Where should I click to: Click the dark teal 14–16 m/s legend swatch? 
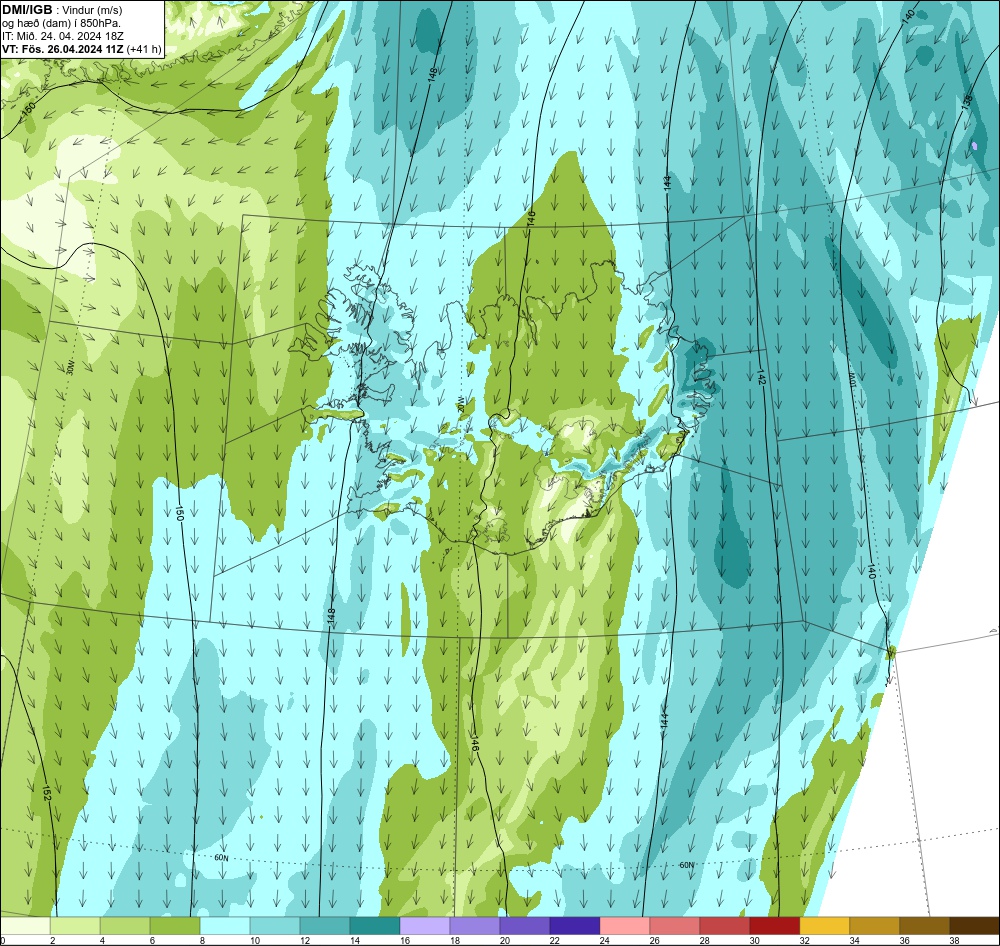(x=374, y=926)
